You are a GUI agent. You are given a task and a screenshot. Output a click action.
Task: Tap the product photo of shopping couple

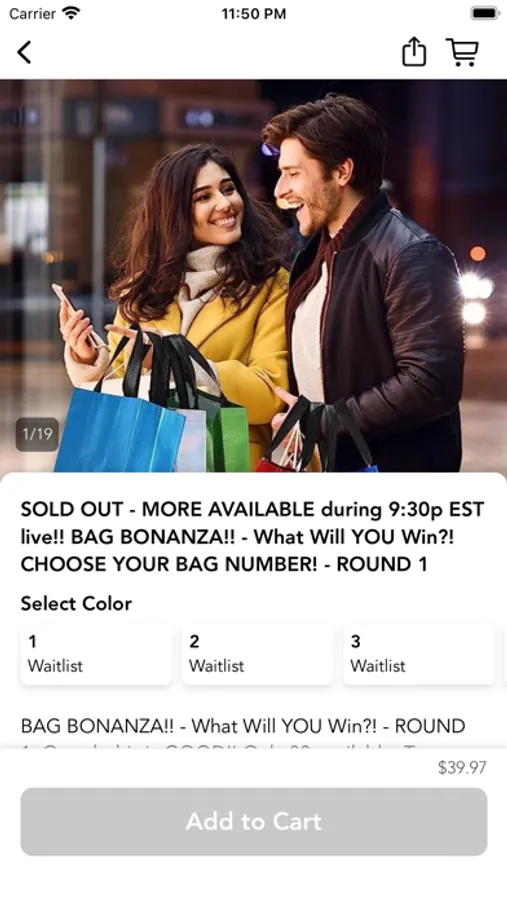point(253,276)
